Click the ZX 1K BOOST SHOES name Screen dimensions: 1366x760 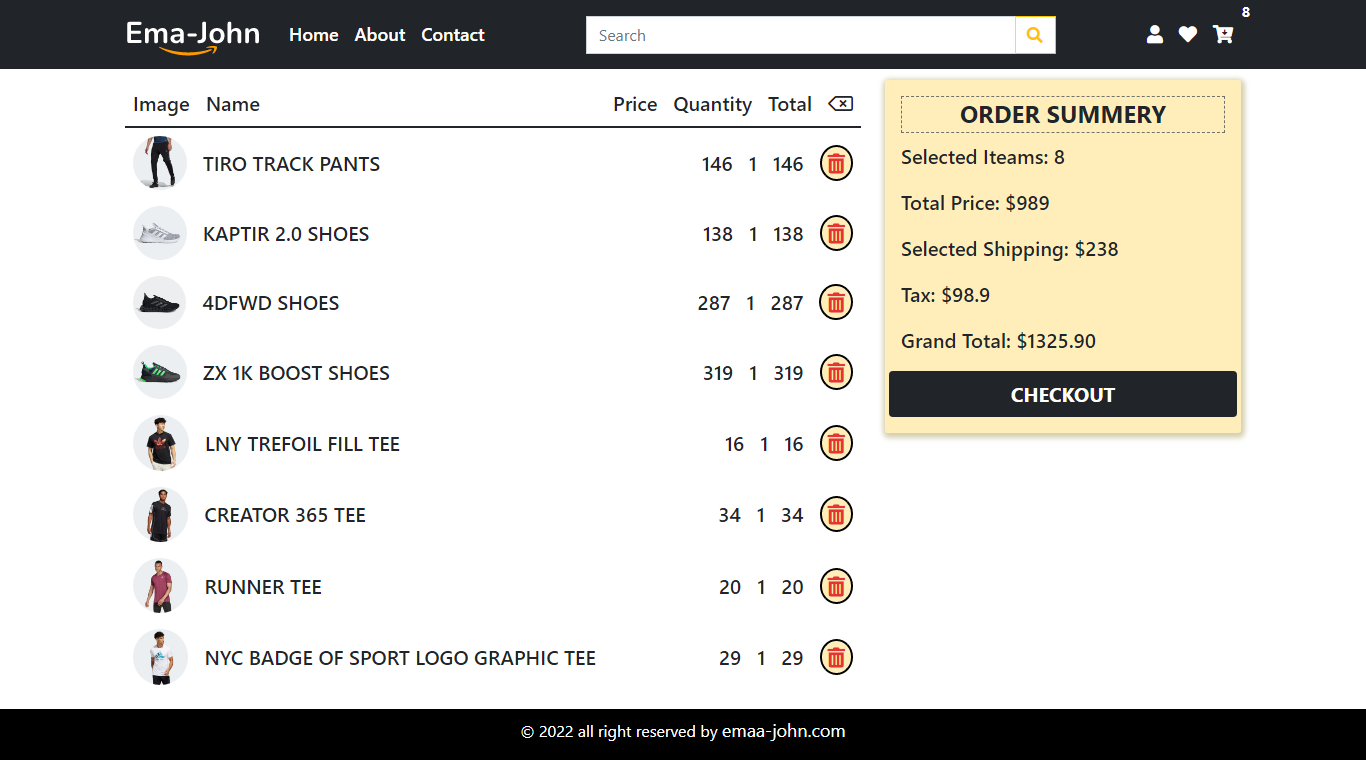pos(296,373)
